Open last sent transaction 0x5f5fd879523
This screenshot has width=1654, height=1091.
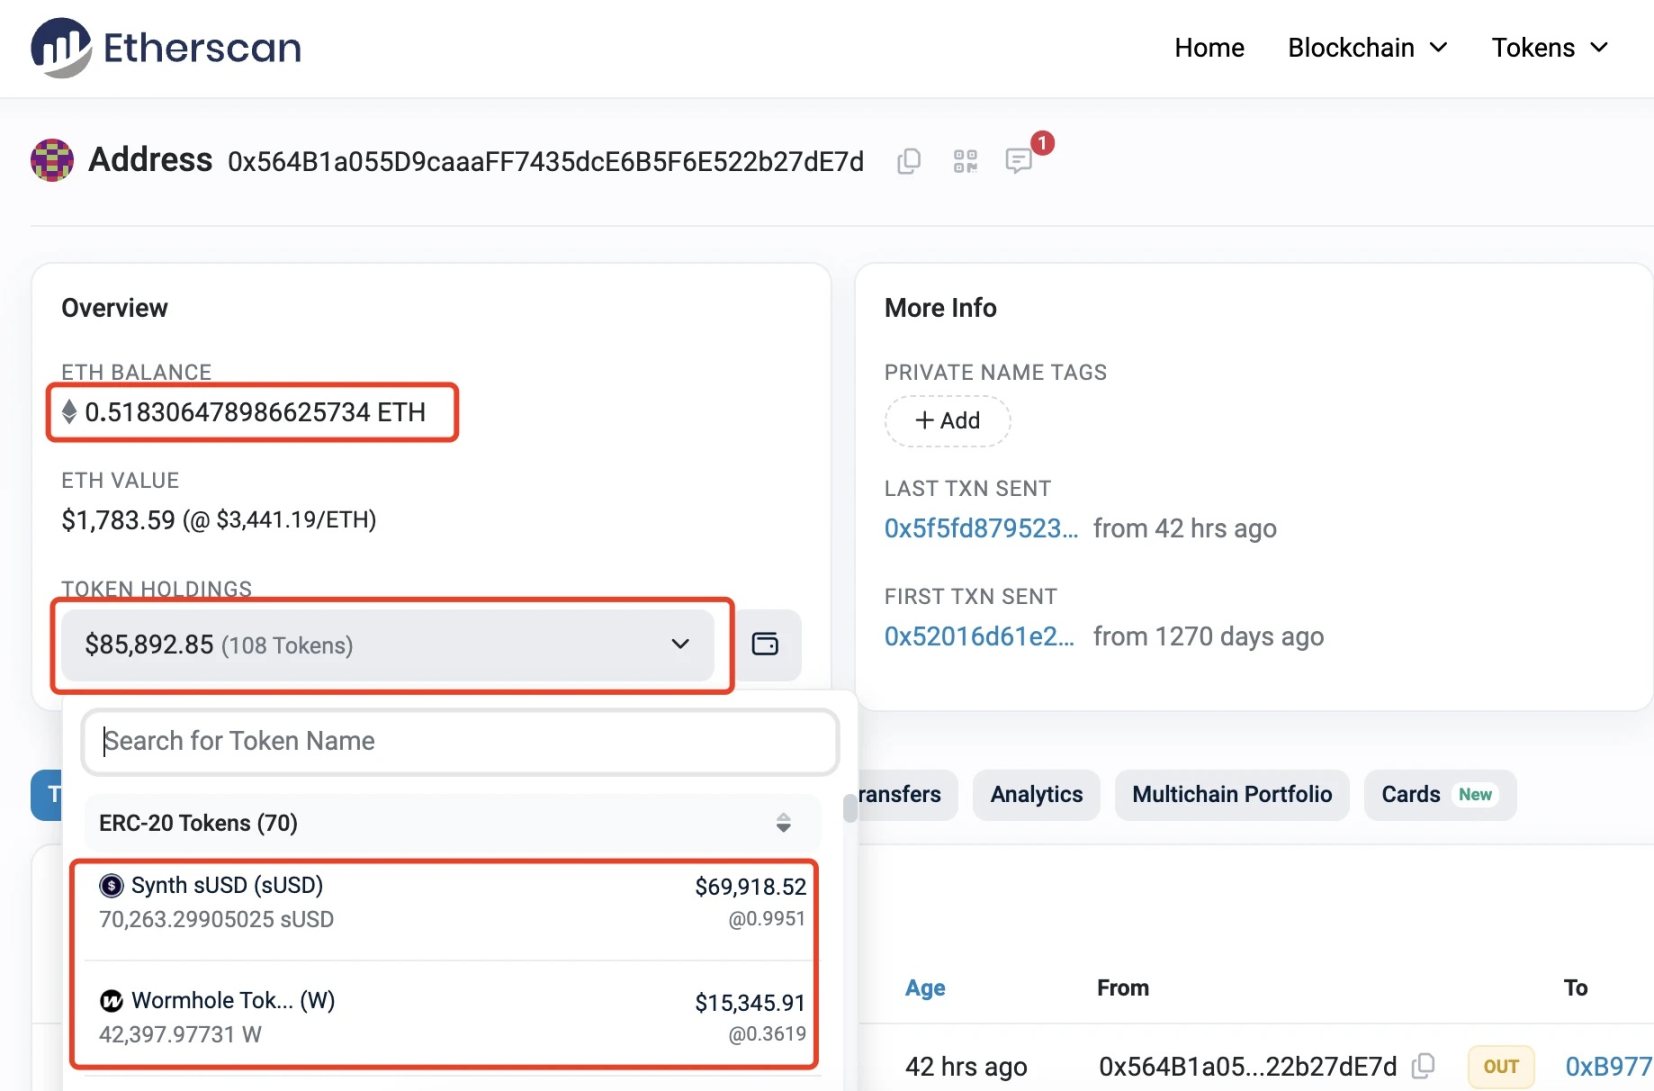980,528
